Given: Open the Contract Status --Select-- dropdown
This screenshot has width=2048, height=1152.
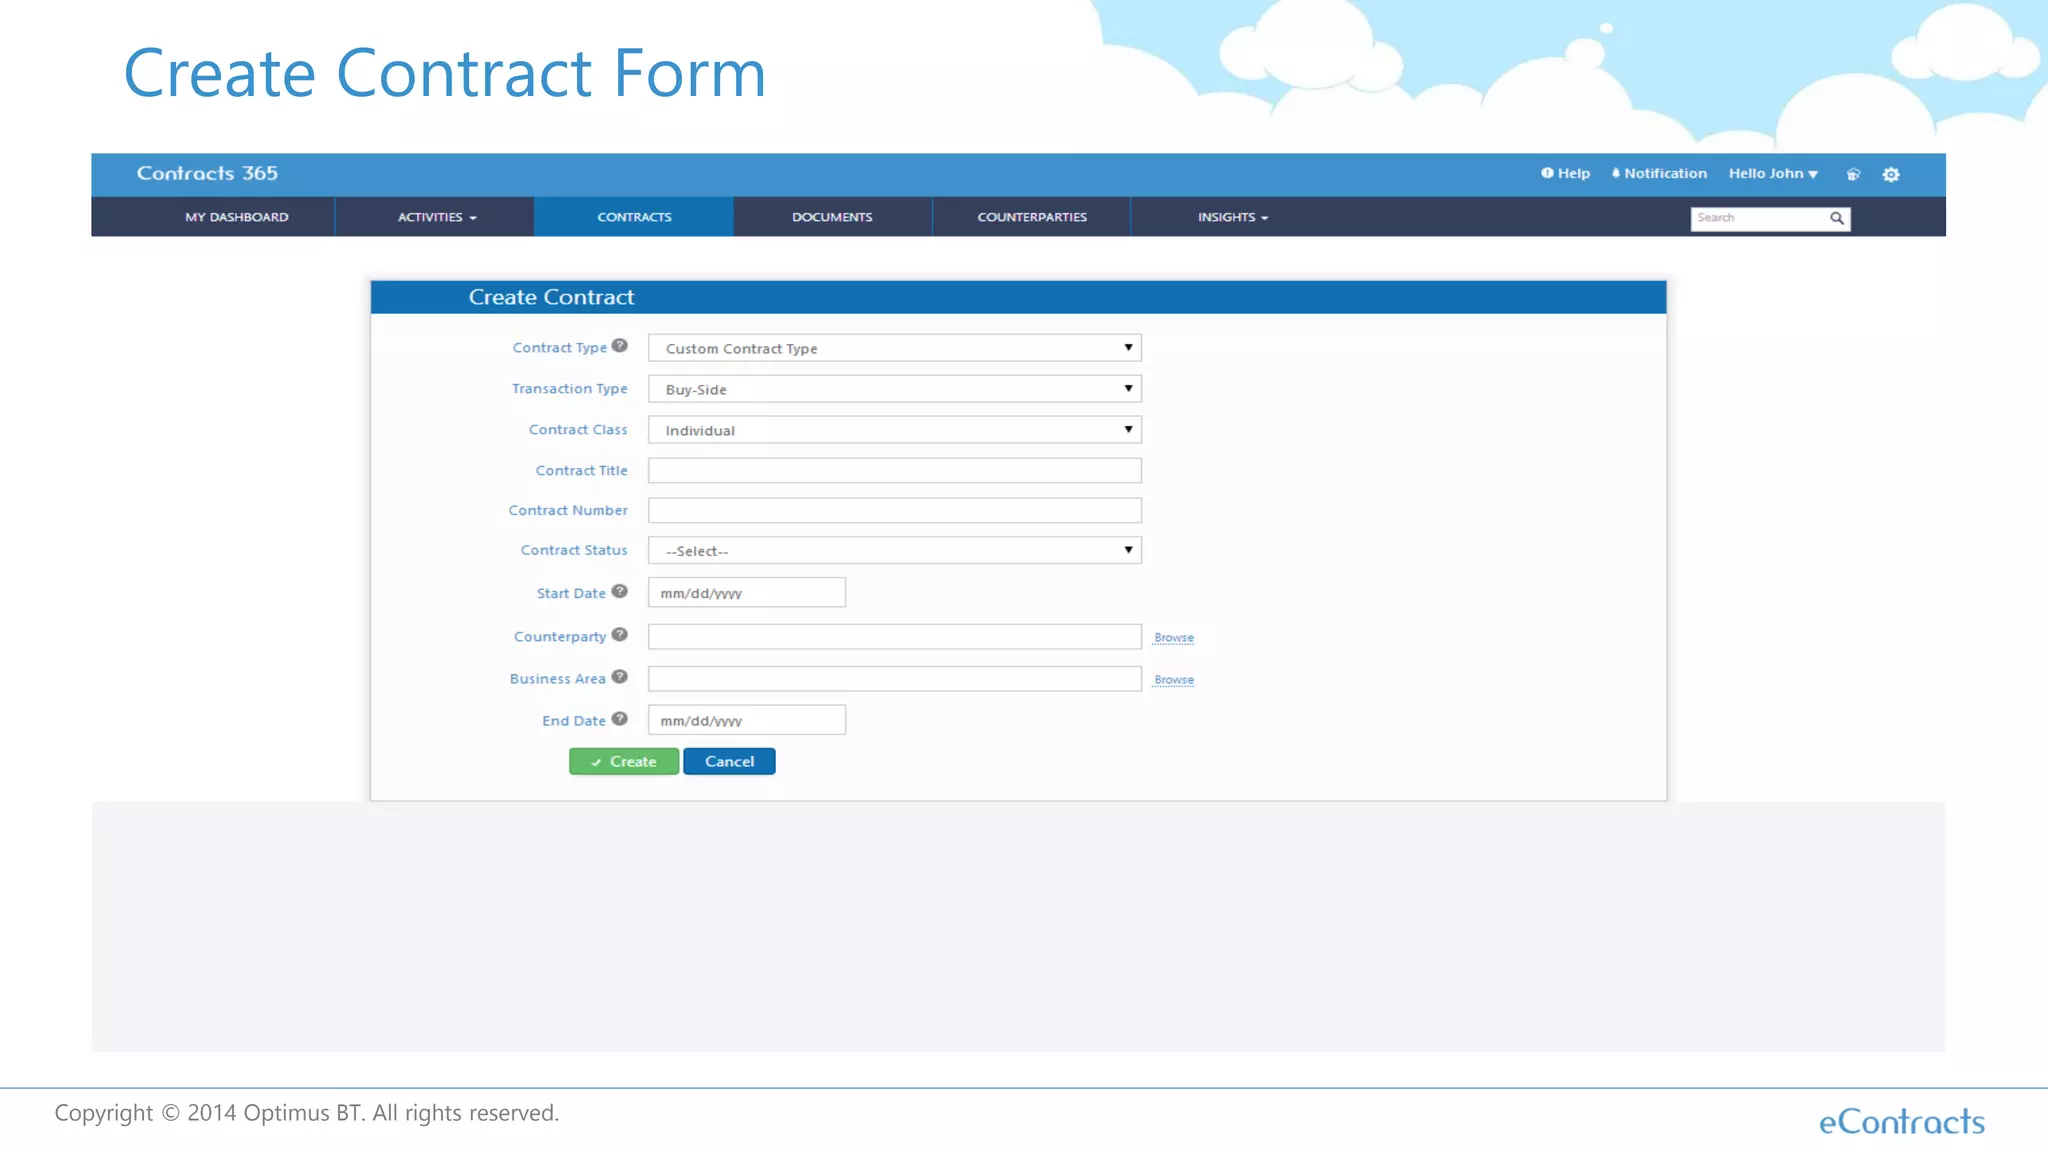Looking at the screenshot, I should click(x=895, y=551).
